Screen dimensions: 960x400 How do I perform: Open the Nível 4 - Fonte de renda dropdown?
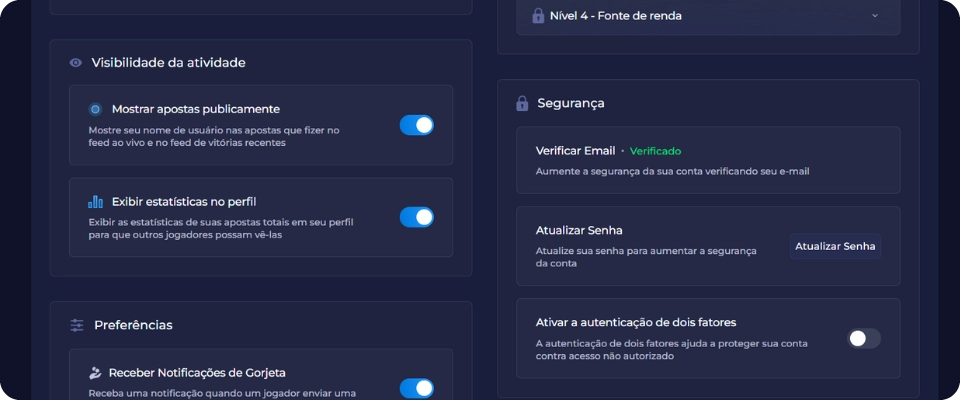(708, 16)
